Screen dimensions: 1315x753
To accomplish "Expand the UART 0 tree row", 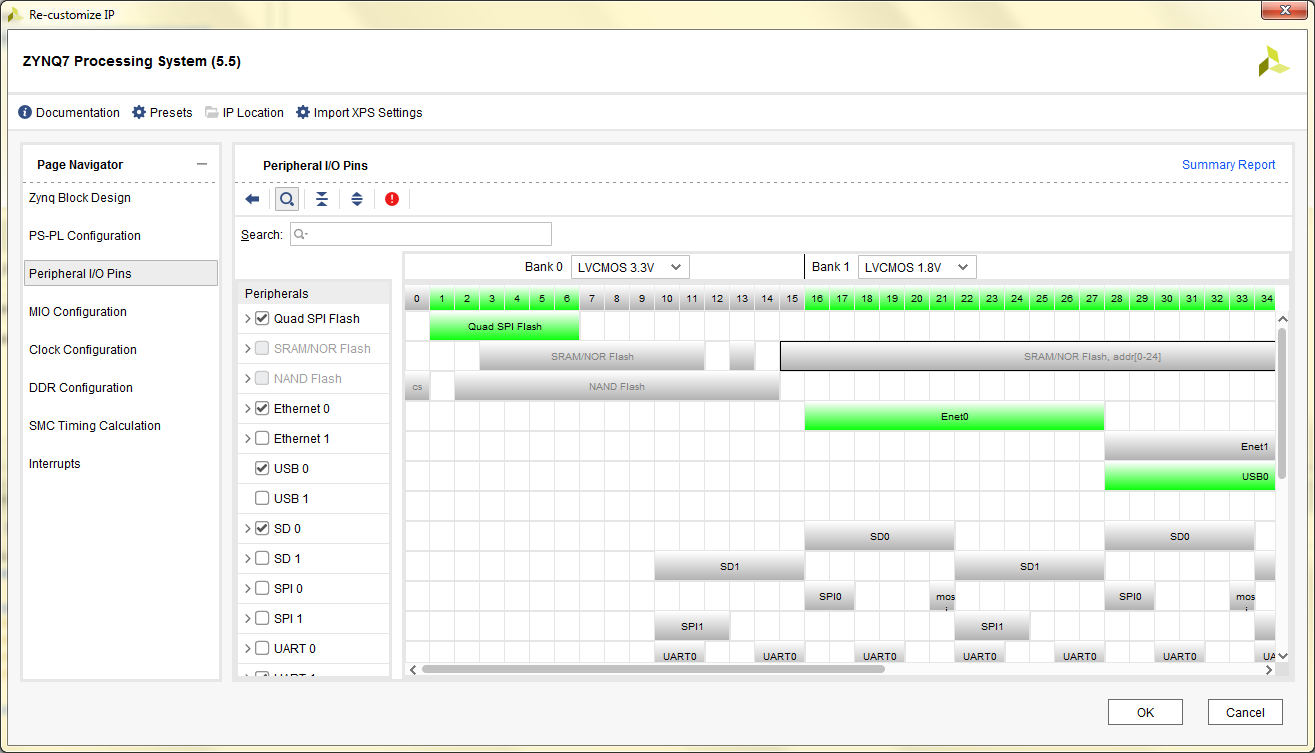I will 247,649.
